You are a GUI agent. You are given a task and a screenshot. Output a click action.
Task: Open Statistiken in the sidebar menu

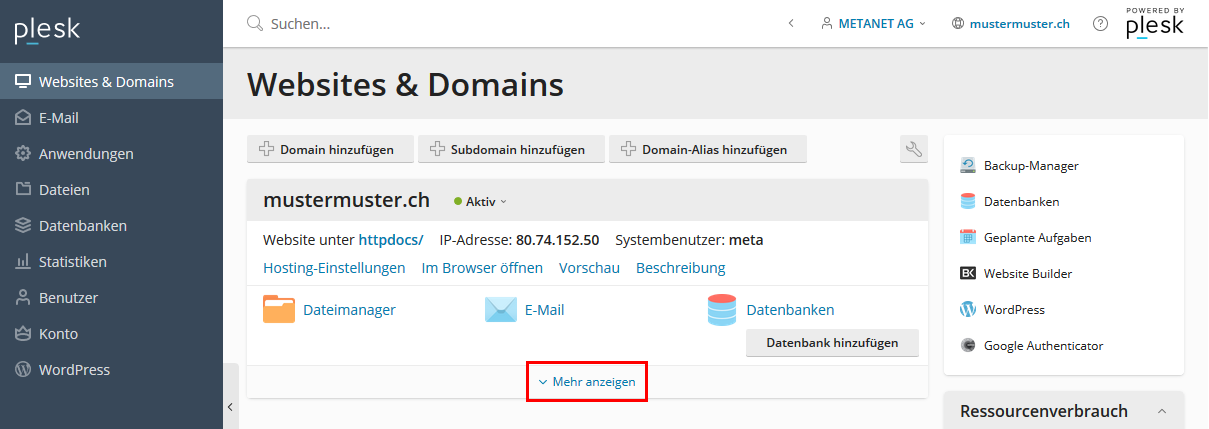point(72,262)
